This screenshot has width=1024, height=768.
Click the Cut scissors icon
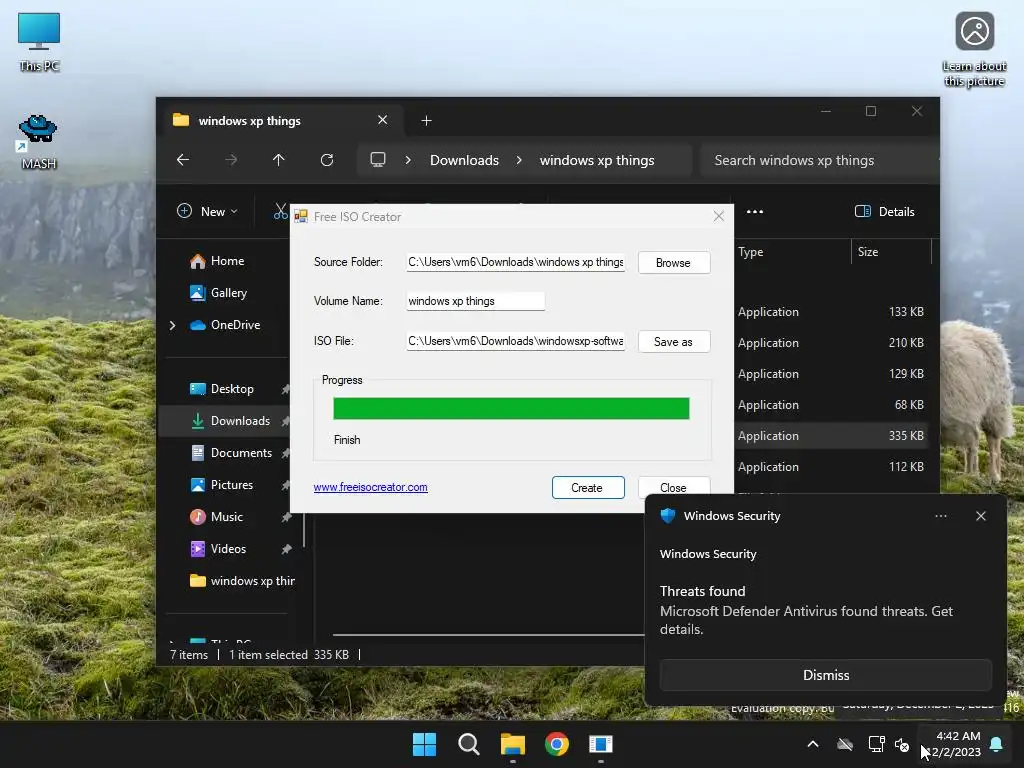click(280, 211)
